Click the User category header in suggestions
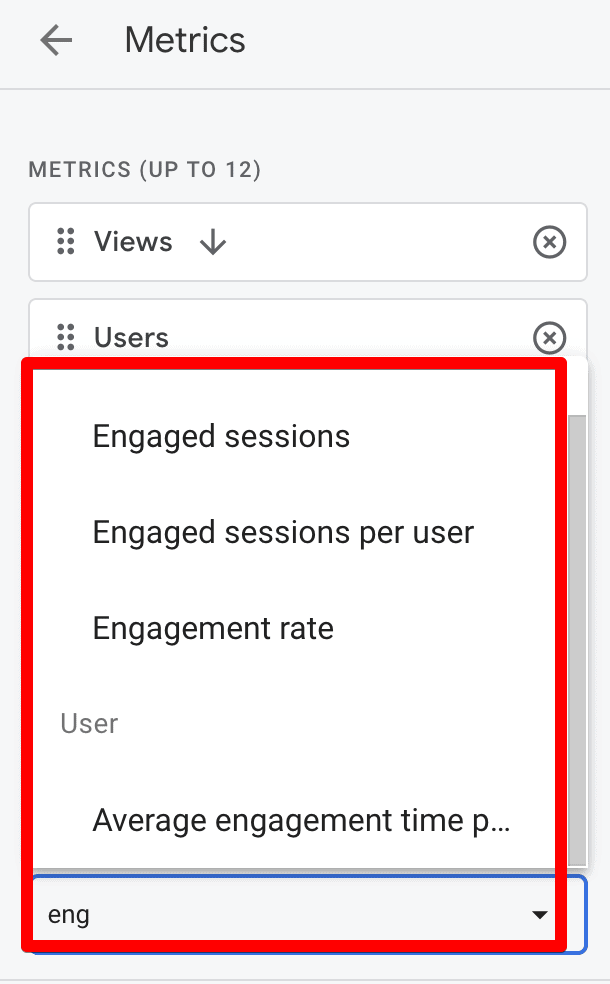The height and width of the screenshot is (984, 610). pyautogui.click(x=89, y=723)
